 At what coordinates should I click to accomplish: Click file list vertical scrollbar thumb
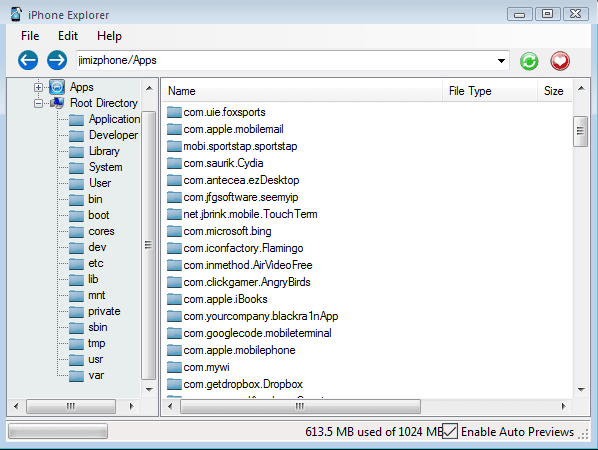(x=581, y=131)
